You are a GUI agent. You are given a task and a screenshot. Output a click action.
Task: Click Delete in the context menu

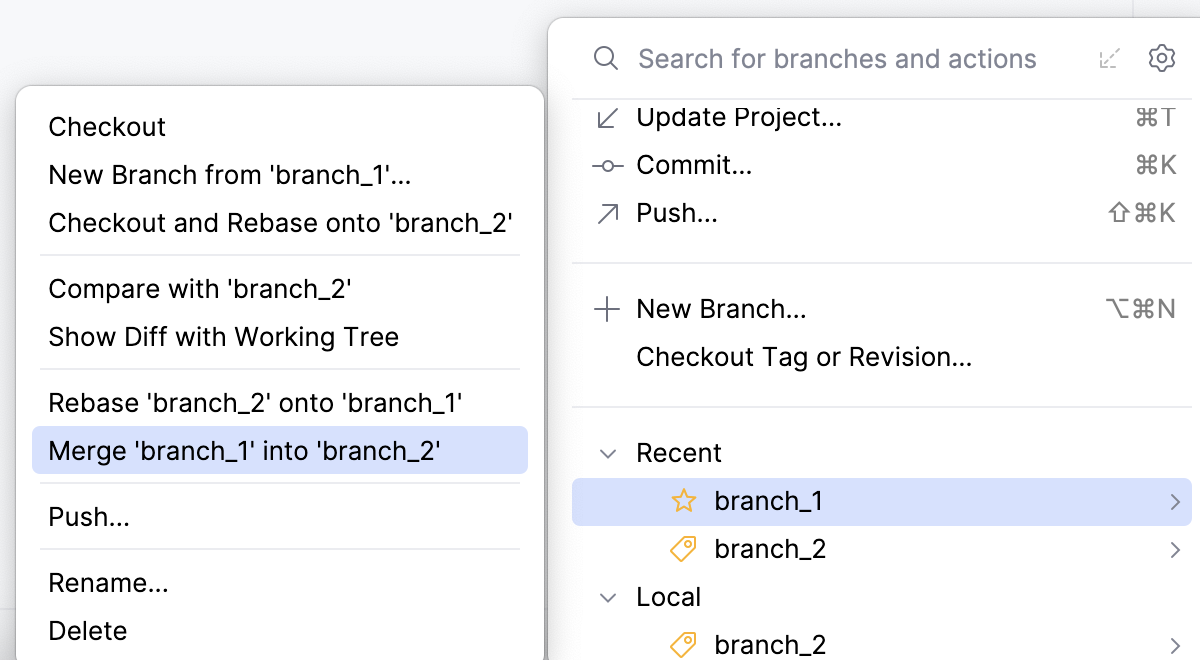tap(87, 630)
